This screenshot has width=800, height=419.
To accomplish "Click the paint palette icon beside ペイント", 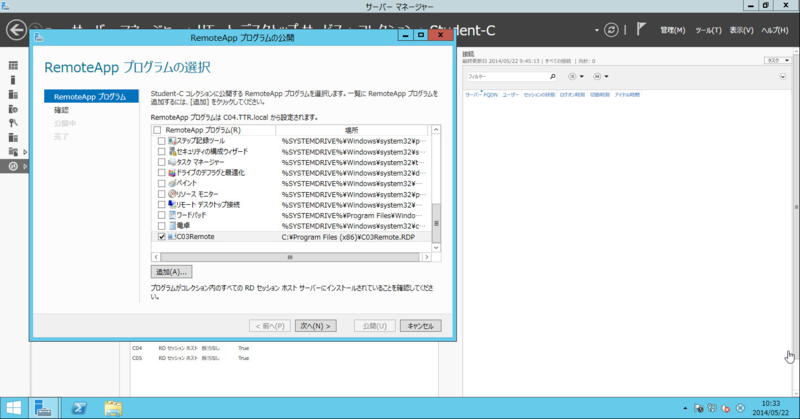I will click(172, 183).
